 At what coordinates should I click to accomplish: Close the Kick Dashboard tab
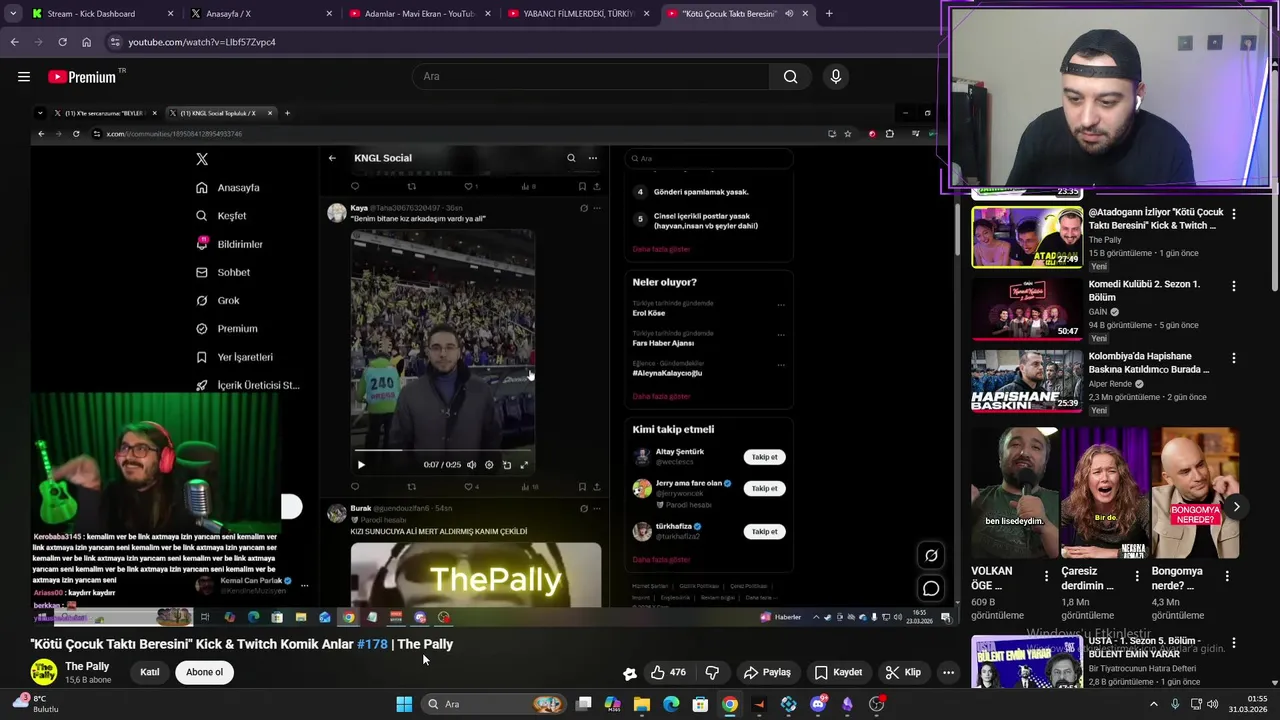click(170, 14)
